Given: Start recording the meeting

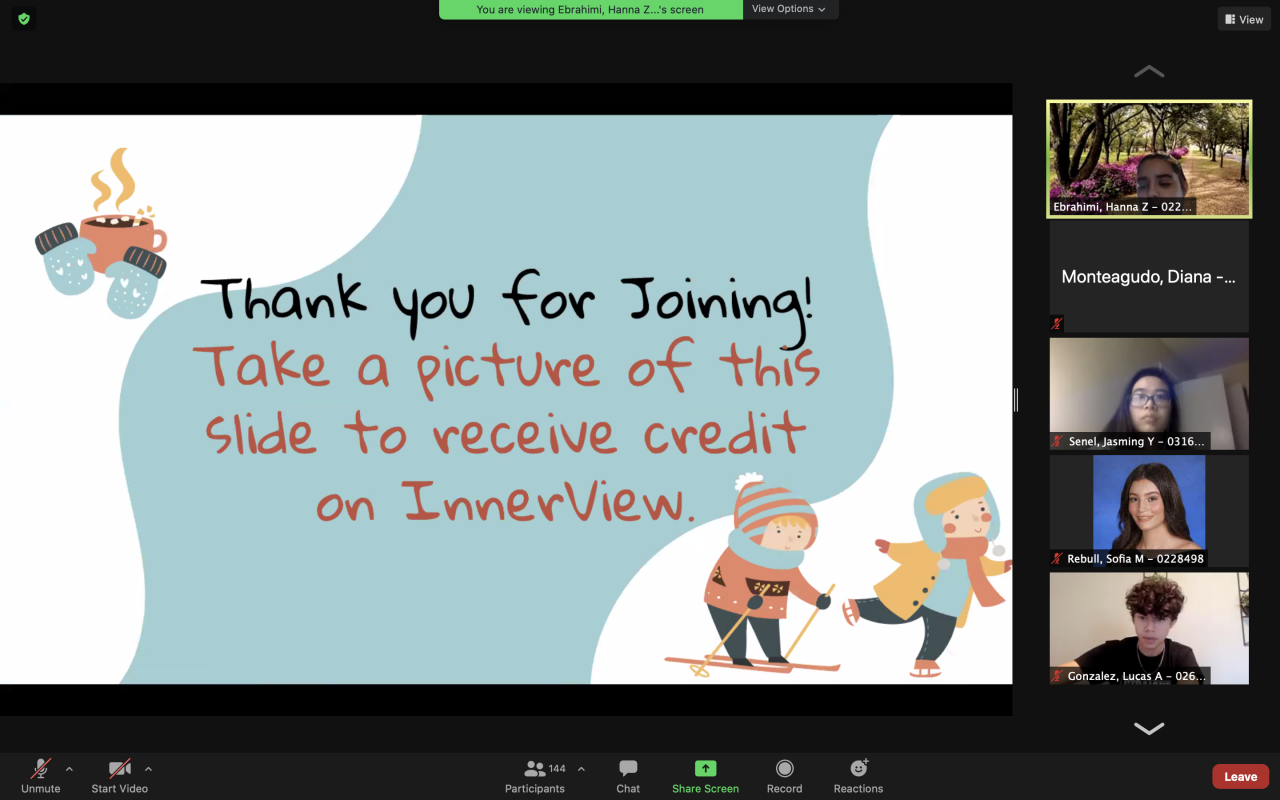Looking at the screenshot, I should click(784, 775).
